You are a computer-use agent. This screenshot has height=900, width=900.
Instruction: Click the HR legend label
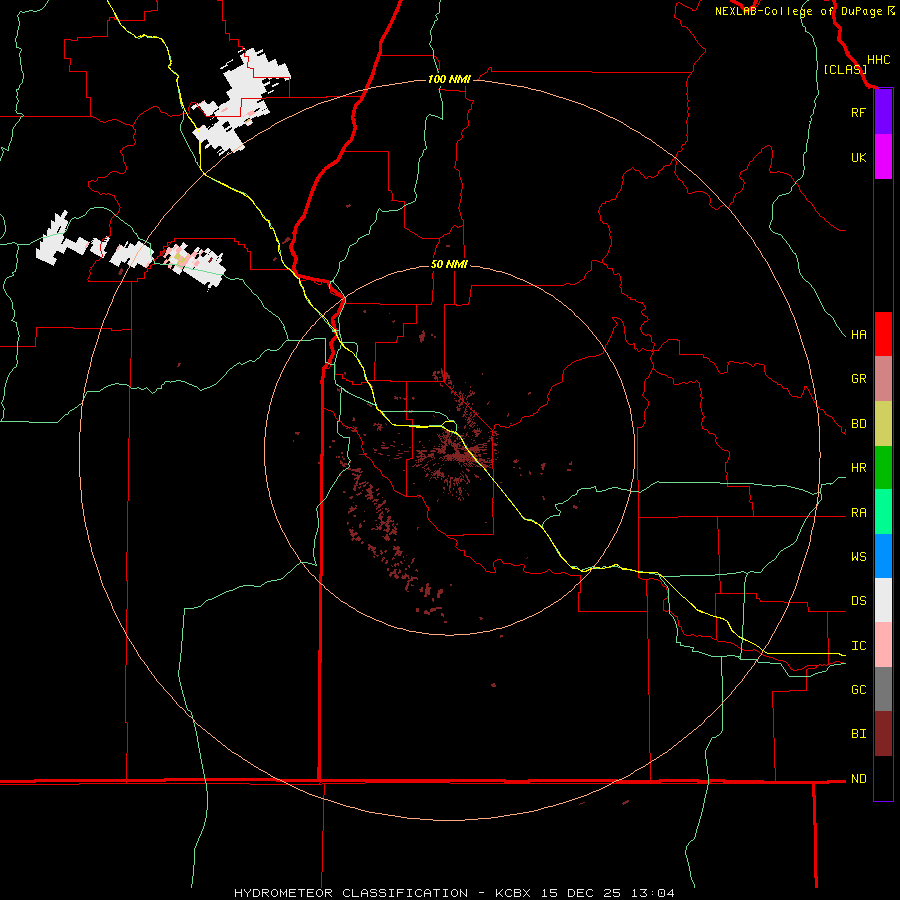(x=858, y=468)
